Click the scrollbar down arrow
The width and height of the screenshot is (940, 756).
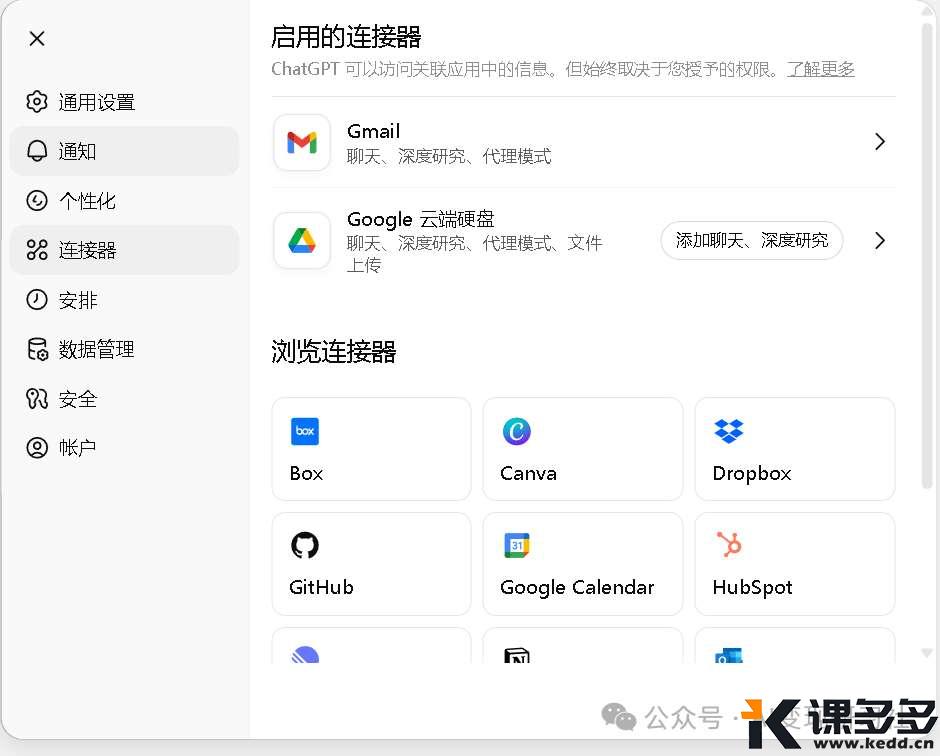pyautogui.click(x=927, y=652)
